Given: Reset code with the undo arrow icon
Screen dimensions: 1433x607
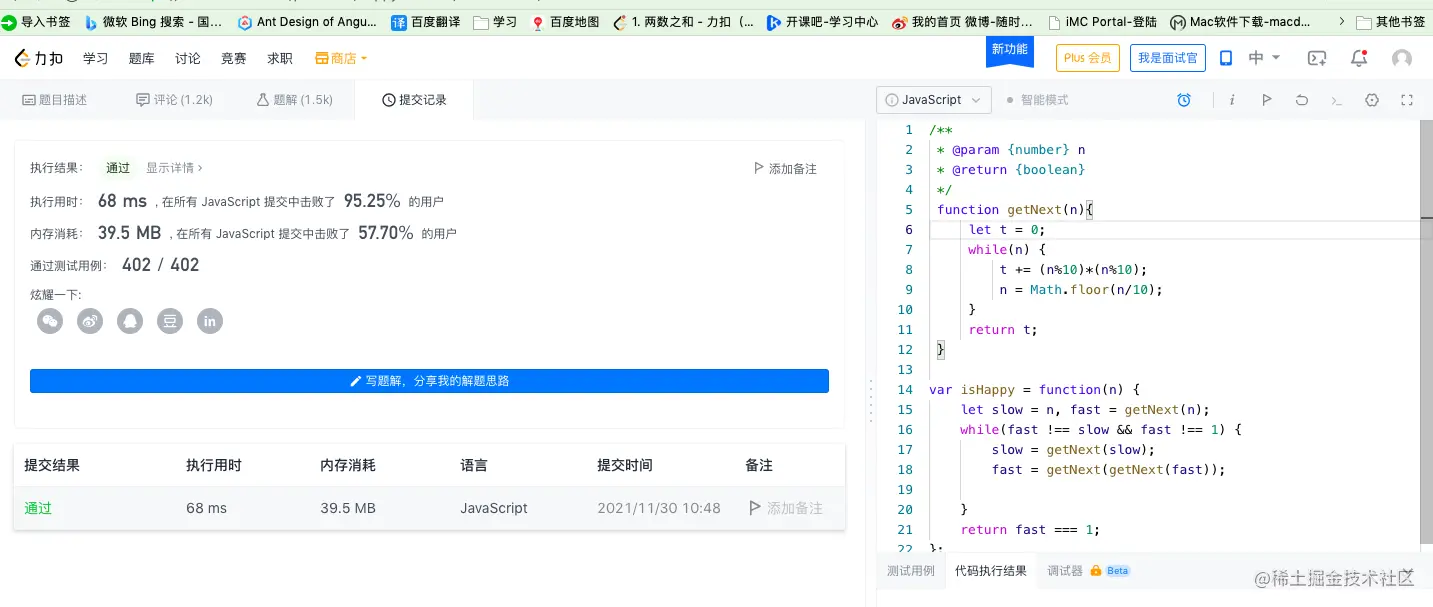Looking at the screenshot, I should click(x=1302, y=100).
